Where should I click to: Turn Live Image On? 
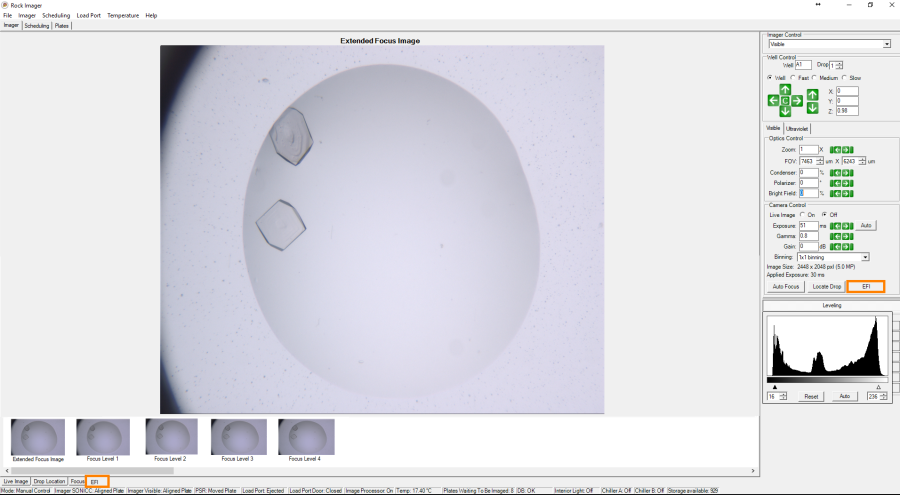coord(802,215)
